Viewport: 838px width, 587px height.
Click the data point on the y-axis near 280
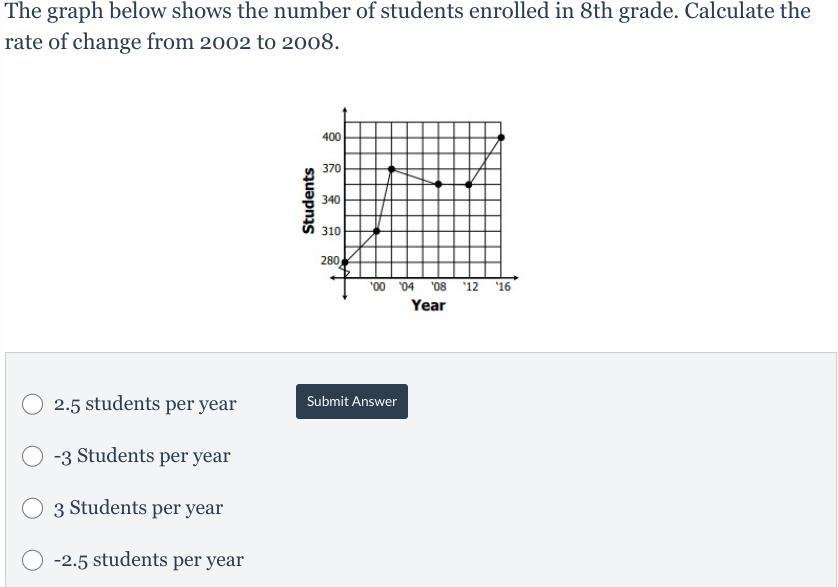coord(345,262)
